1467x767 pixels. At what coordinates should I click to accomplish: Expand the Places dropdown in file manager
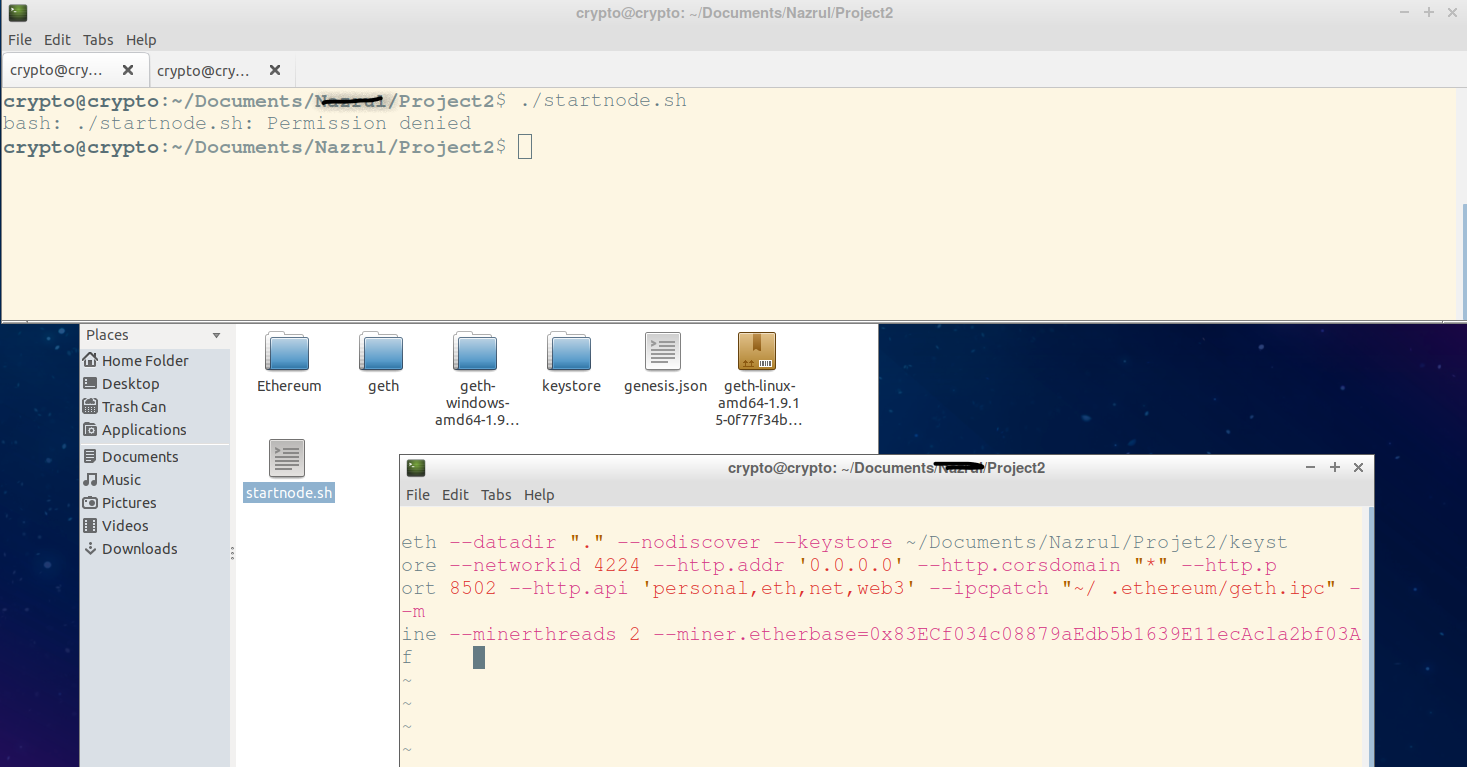pos(216,336)
